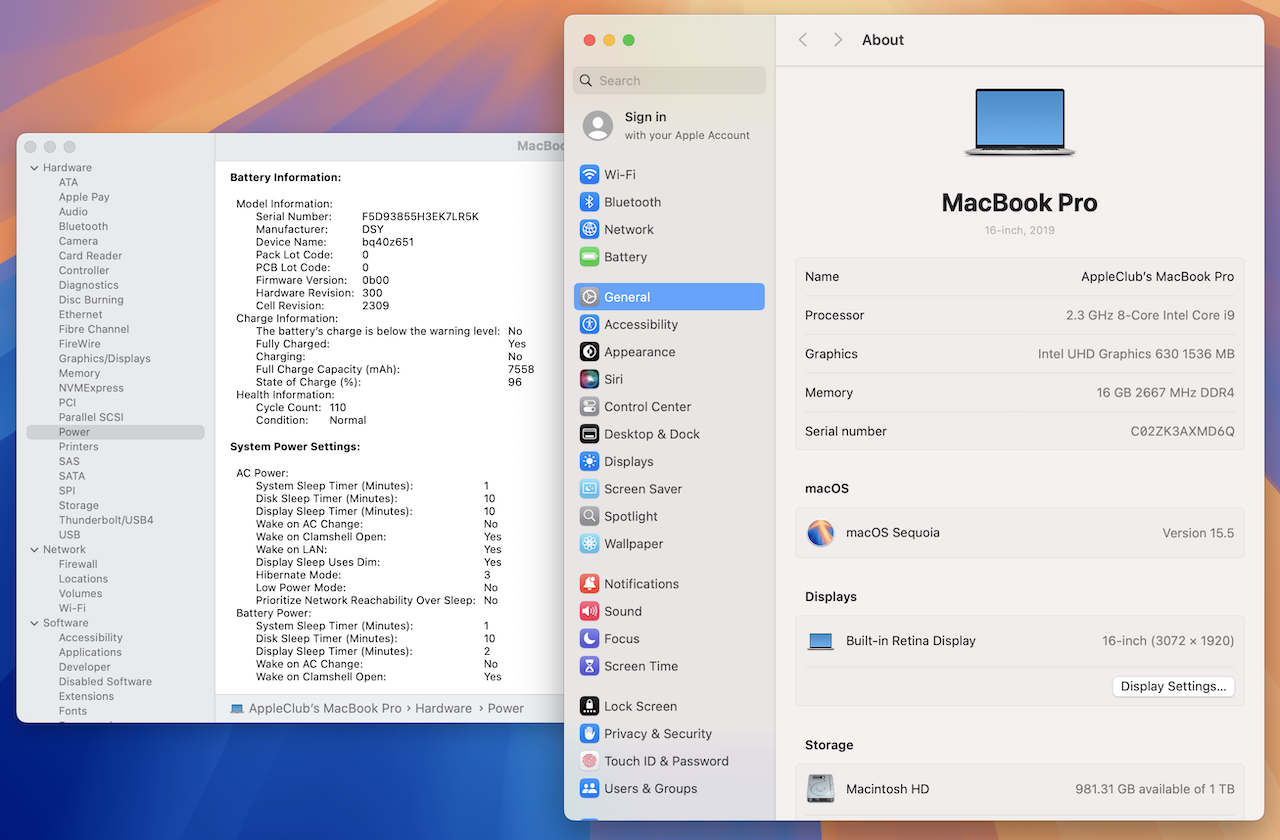Click Memory value 16 GB 2667 MHz DDR4
1280x840 pixels.
1166,393
